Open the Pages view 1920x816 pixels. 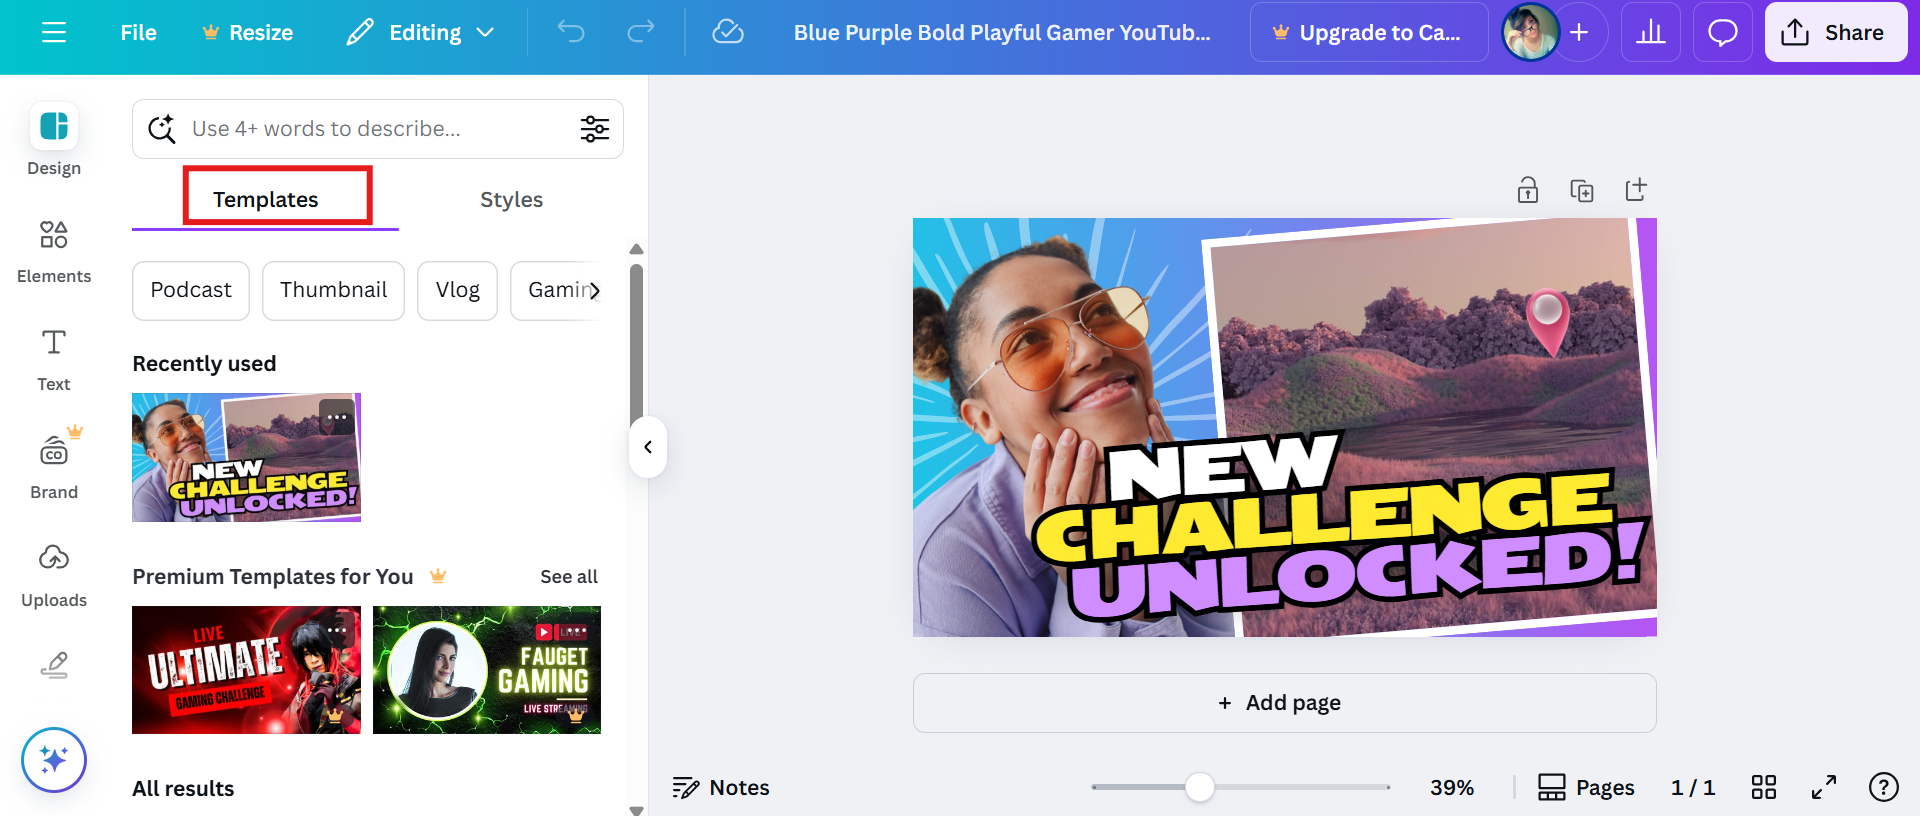click(x=1586, y=788)
